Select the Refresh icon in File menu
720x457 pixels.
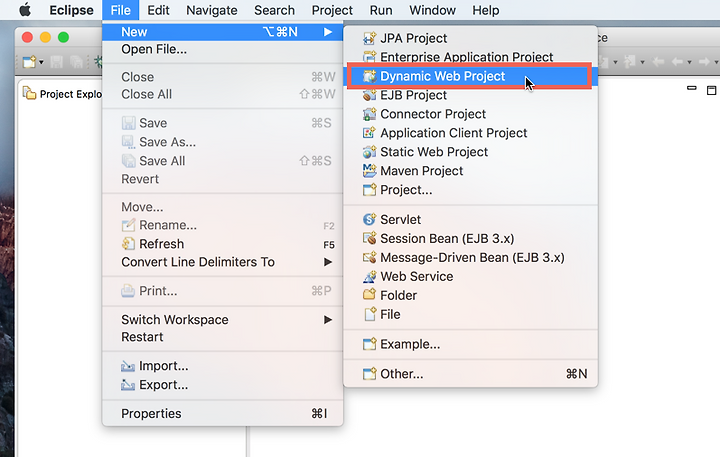(129, 243)
